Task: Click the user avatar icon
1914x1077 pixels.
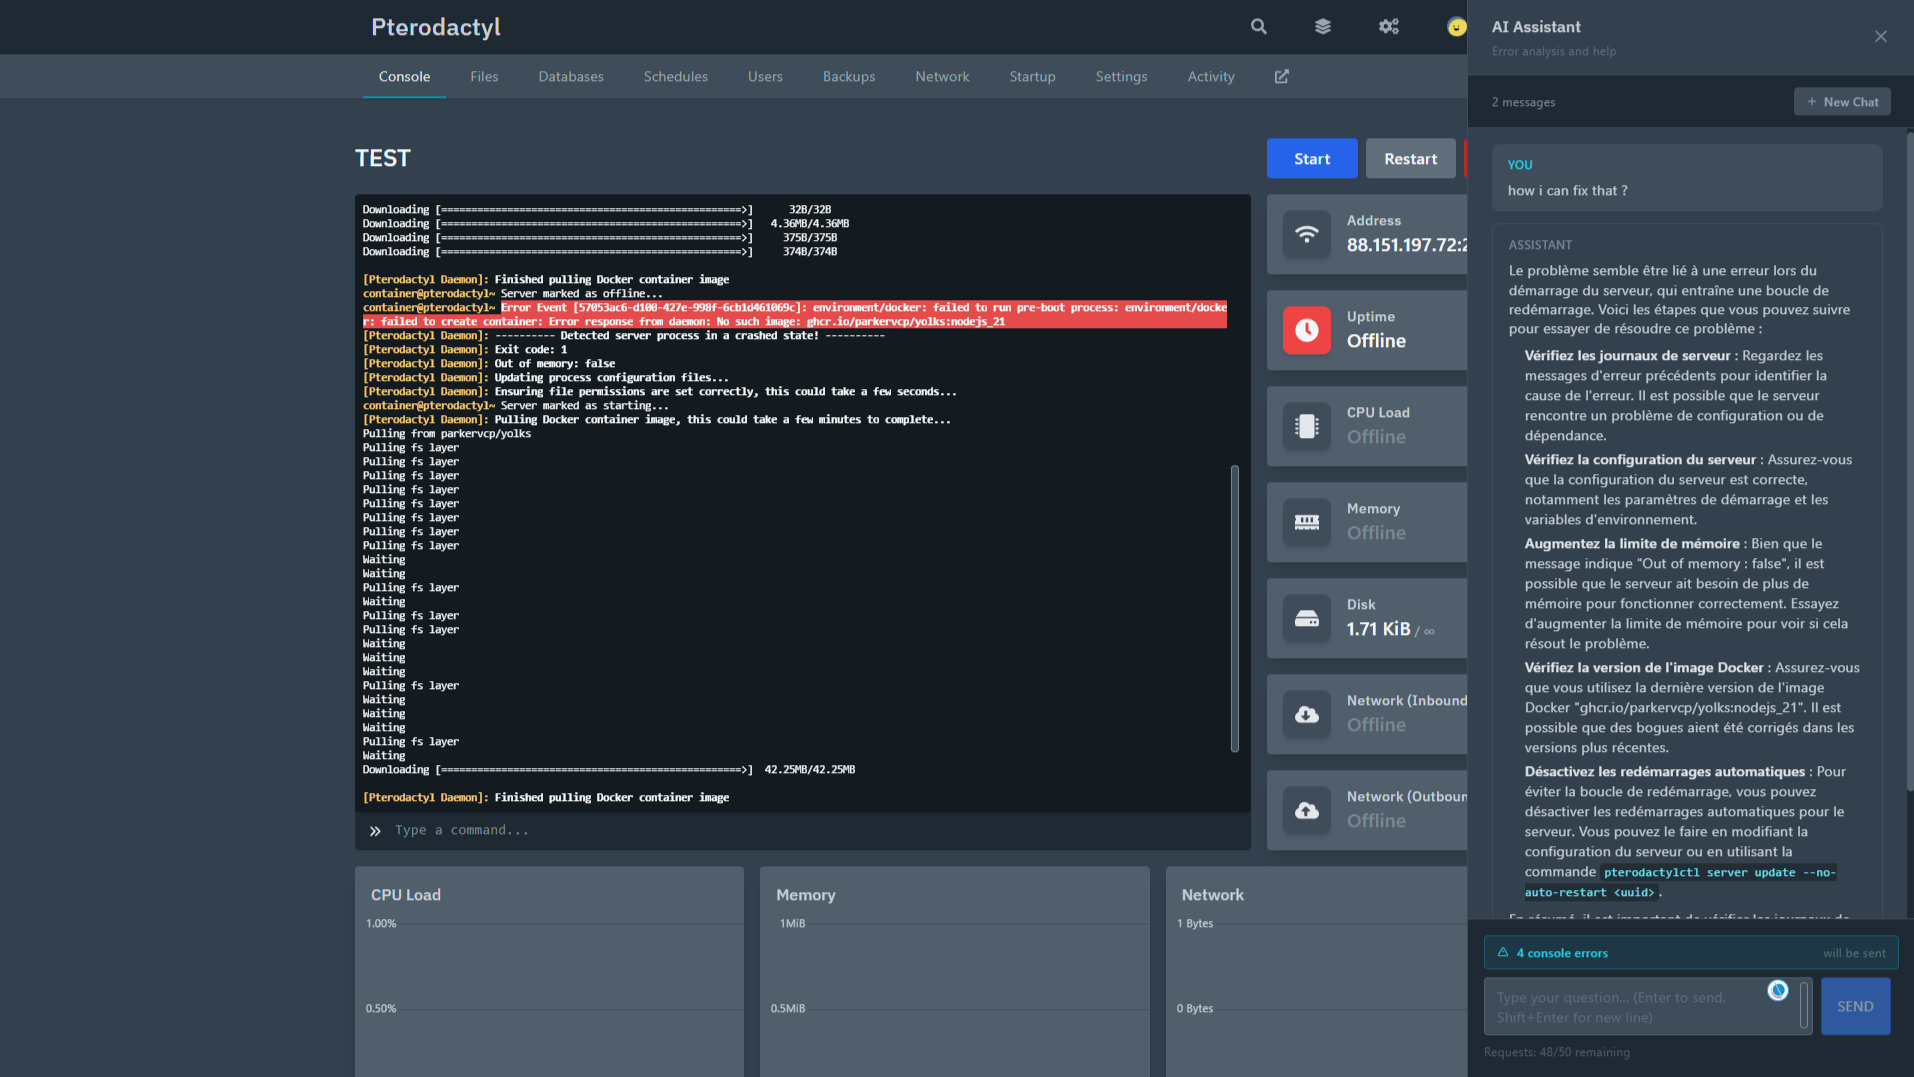Action: [1456, 27]
